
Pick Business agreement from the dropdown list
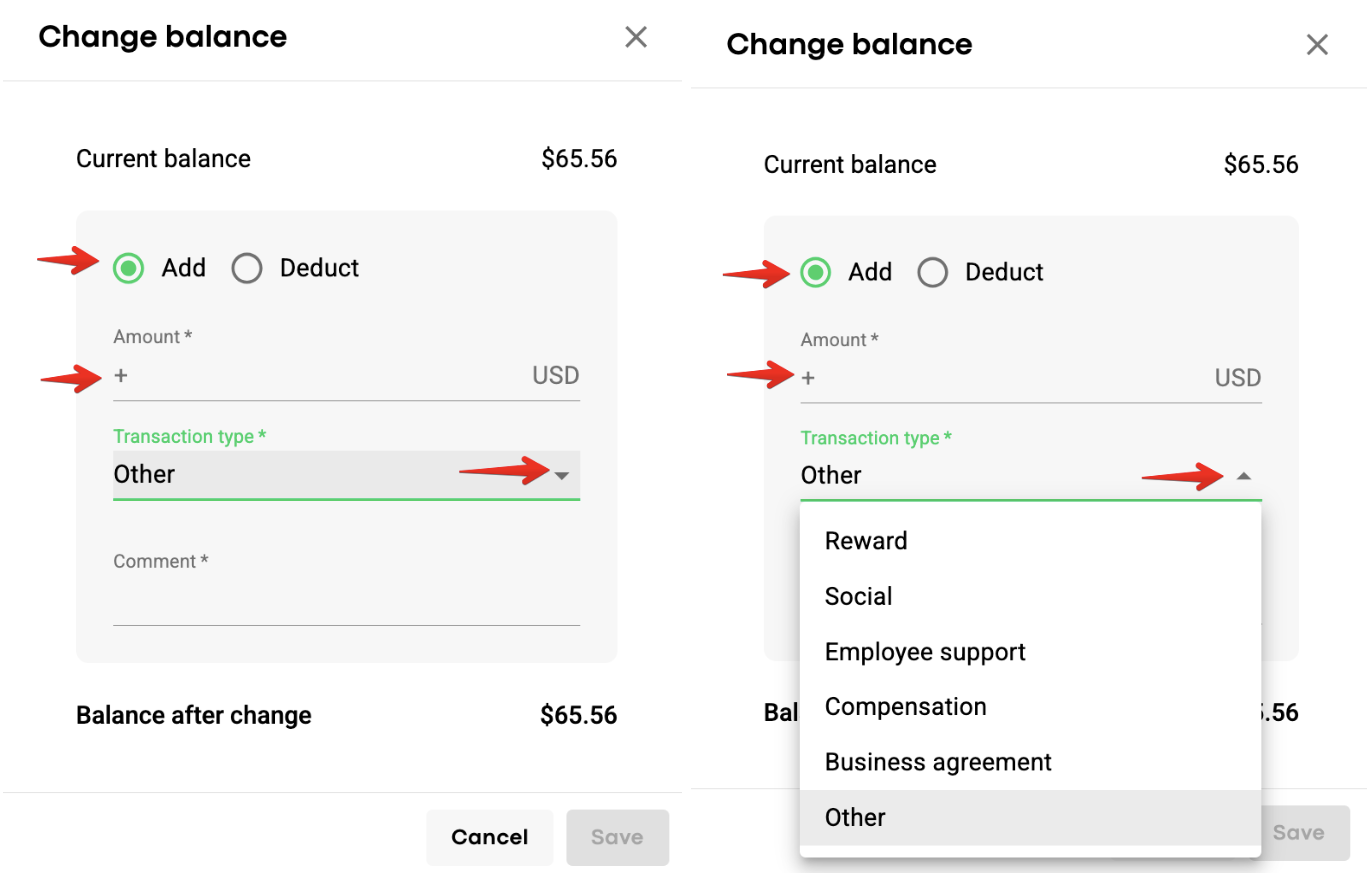[x=938, y=762]
